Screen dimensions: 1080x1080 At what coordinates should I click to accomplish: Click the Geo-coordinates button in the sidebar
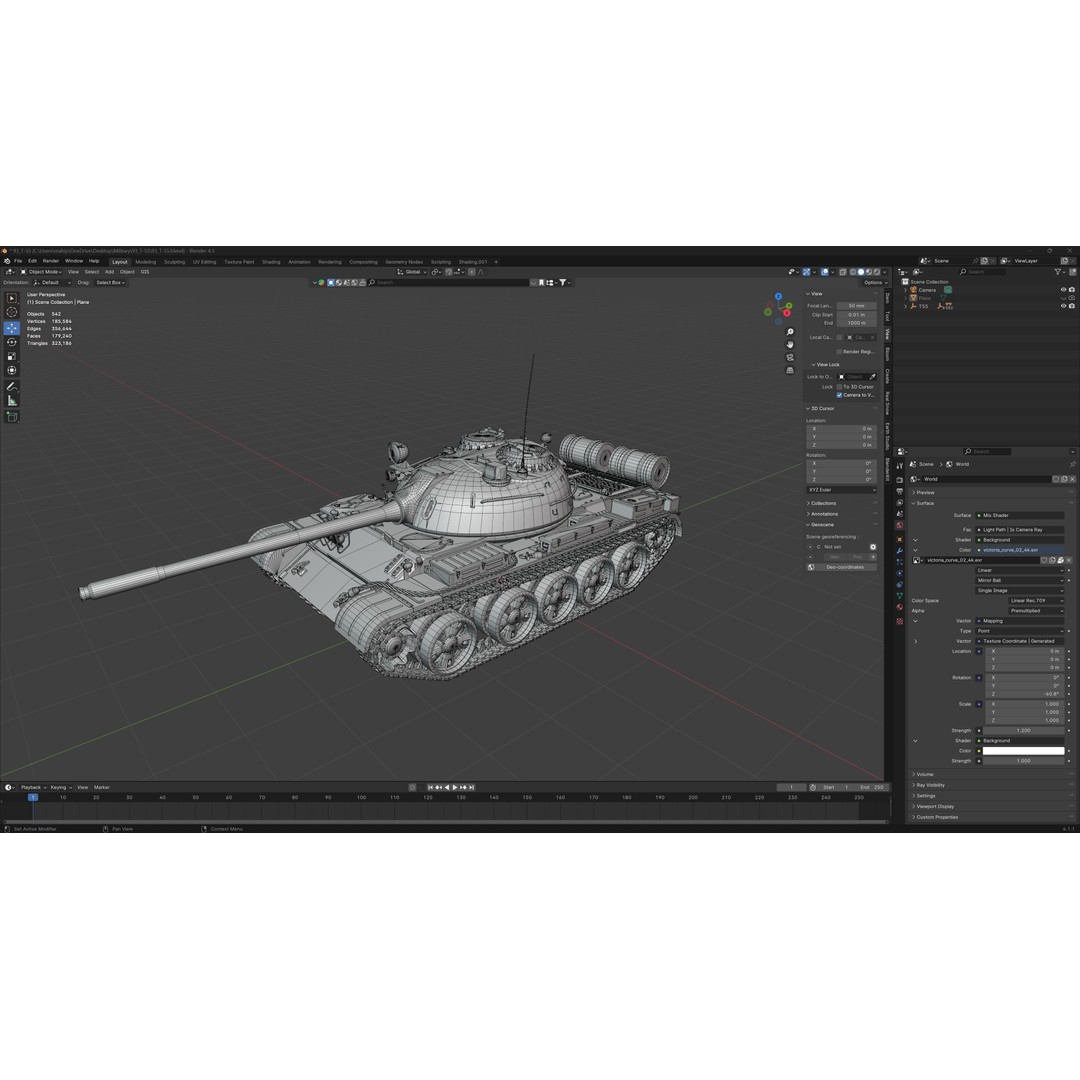point(843,567)
